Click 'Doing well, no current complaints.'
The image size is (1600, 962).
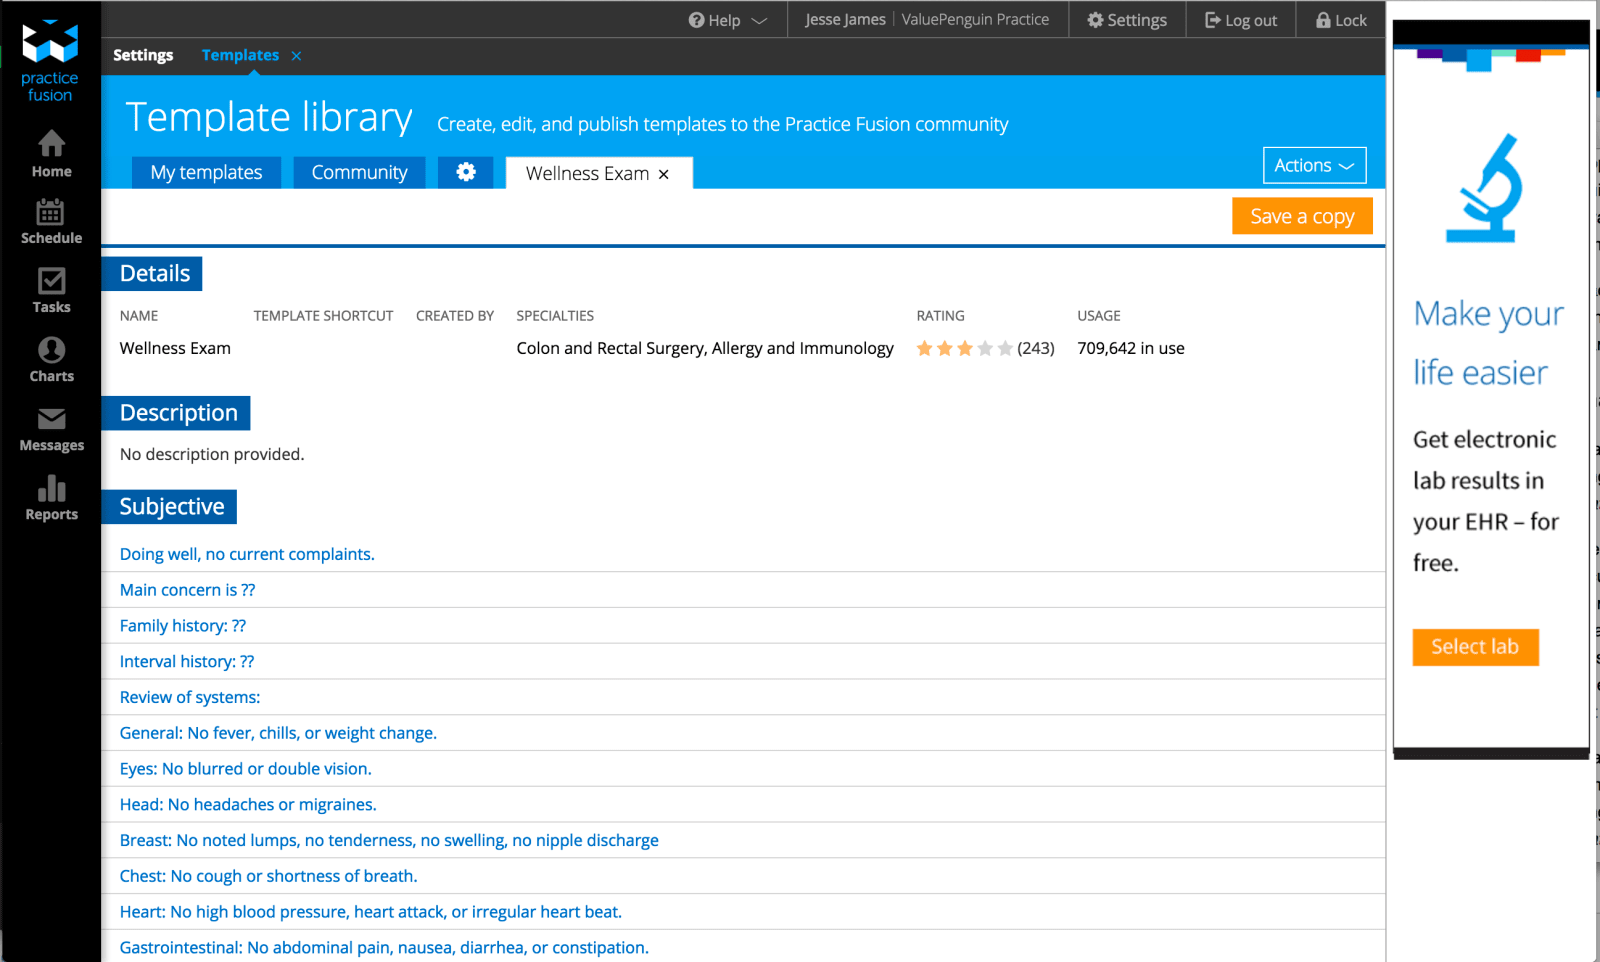(x=247, y=554)
